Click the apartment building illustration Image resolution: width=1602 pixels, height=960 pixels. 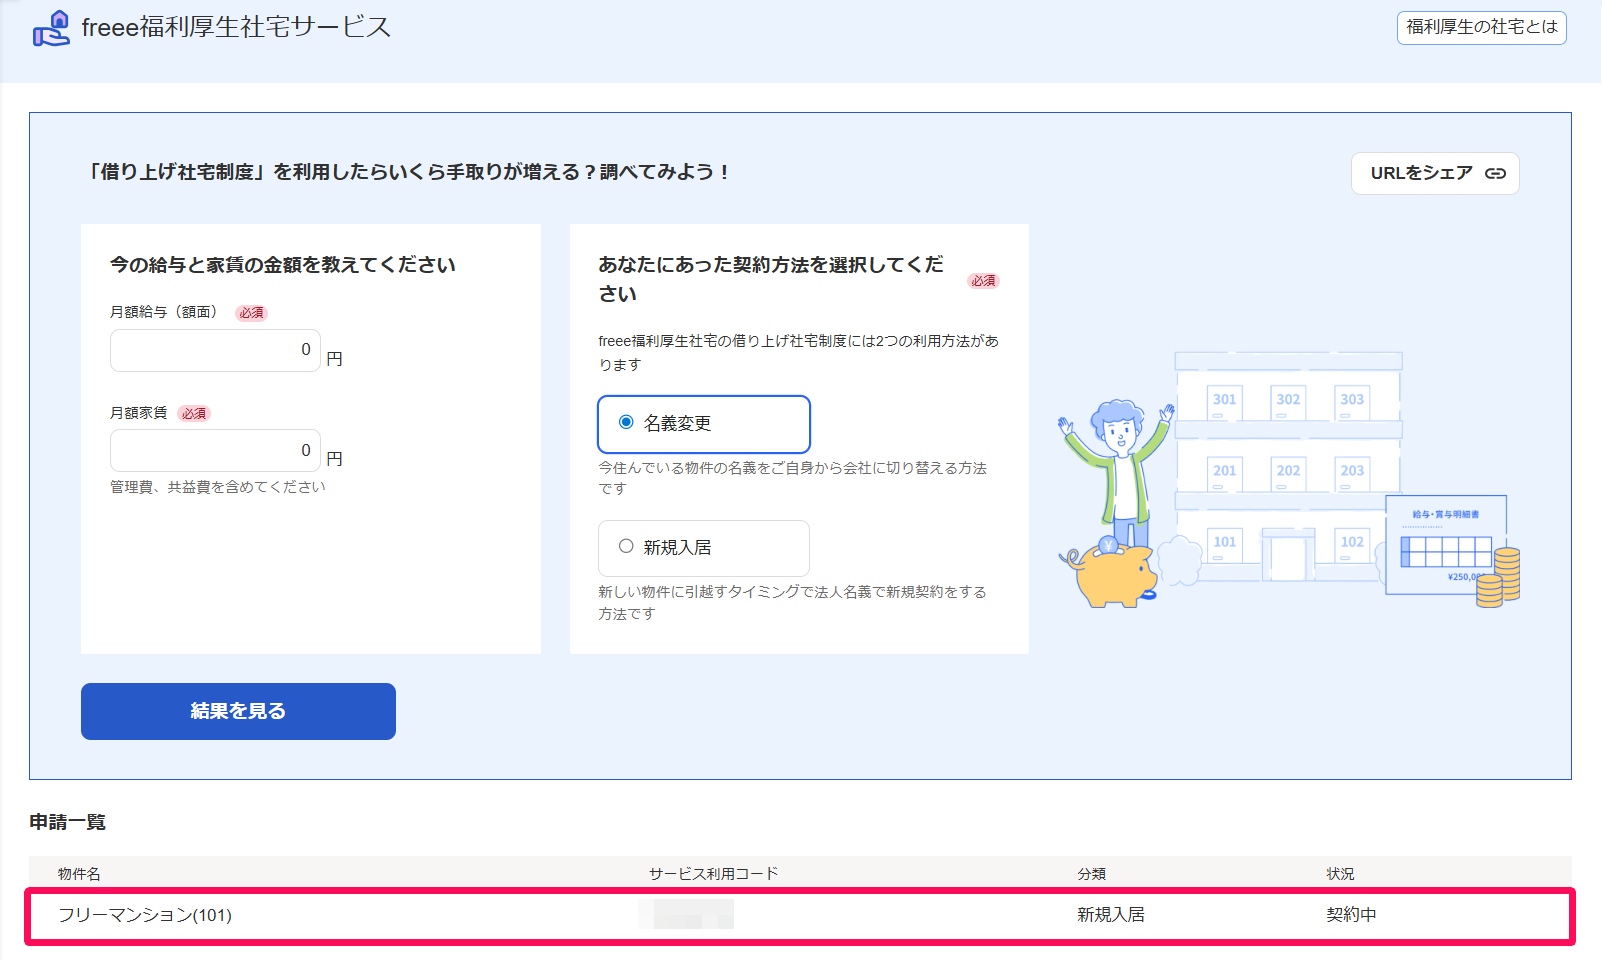point(1288,466)
